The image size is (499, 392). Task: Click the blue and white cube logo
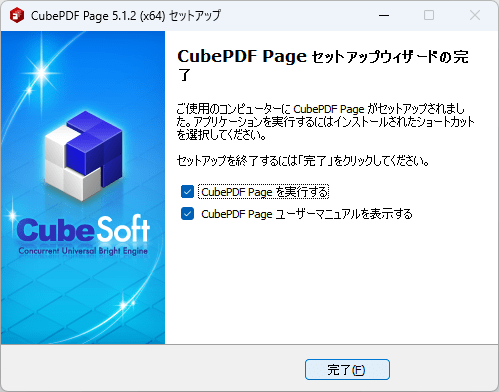(x=83, y=156)
